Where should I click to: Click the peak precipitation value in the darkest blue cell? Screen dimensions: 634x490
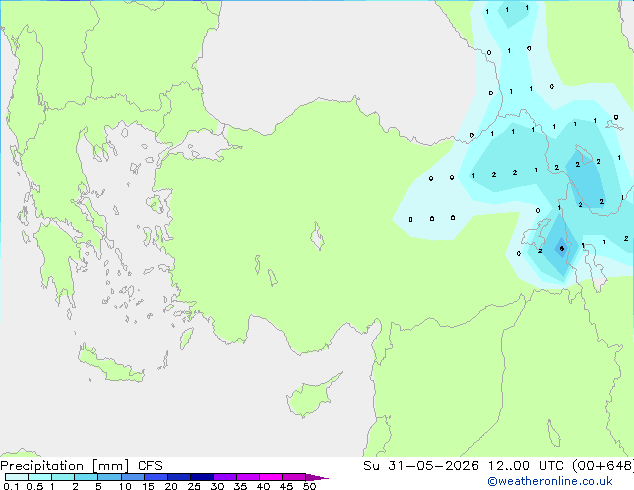pos(561,249)
